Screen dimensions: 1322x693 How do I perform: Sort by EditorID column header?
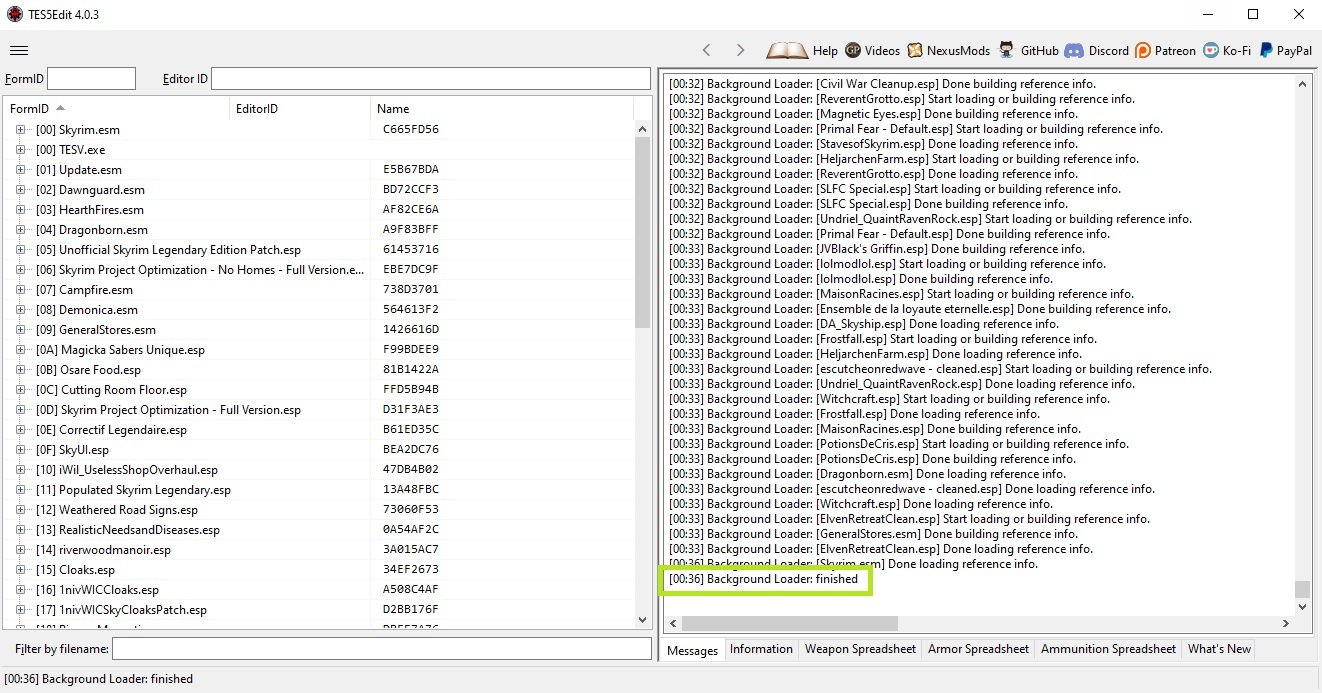click(x=300, y=108)
